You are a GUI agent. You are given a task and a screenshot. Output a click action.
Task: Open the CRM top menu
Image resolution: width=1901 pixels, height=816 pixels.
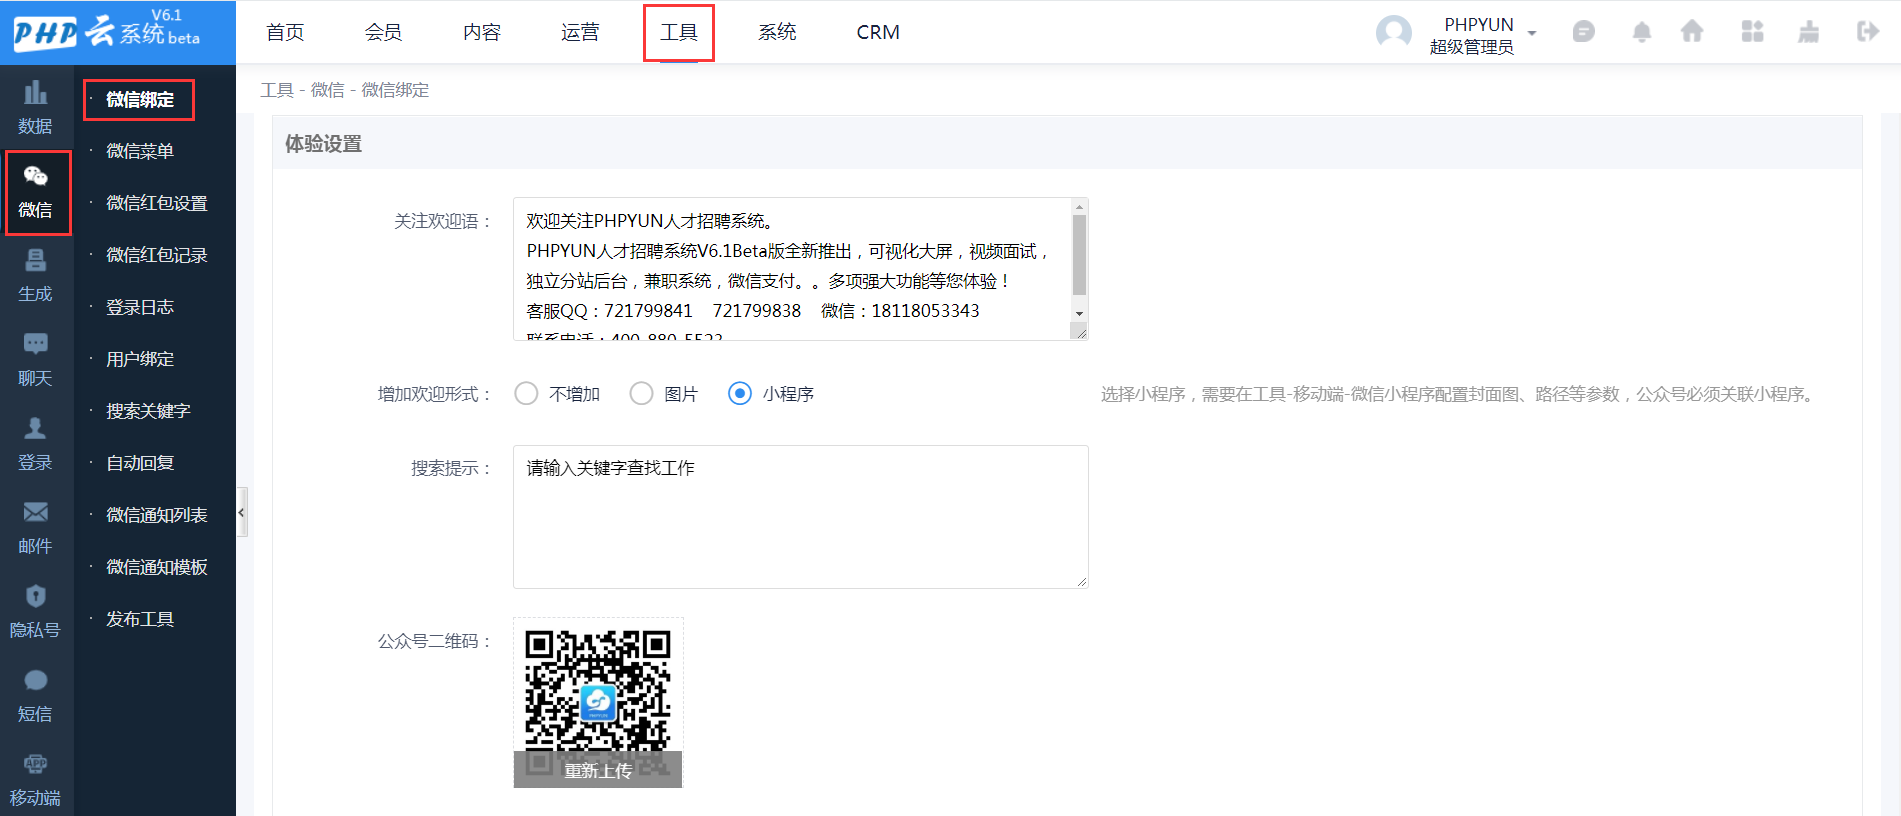click(878, 32)
